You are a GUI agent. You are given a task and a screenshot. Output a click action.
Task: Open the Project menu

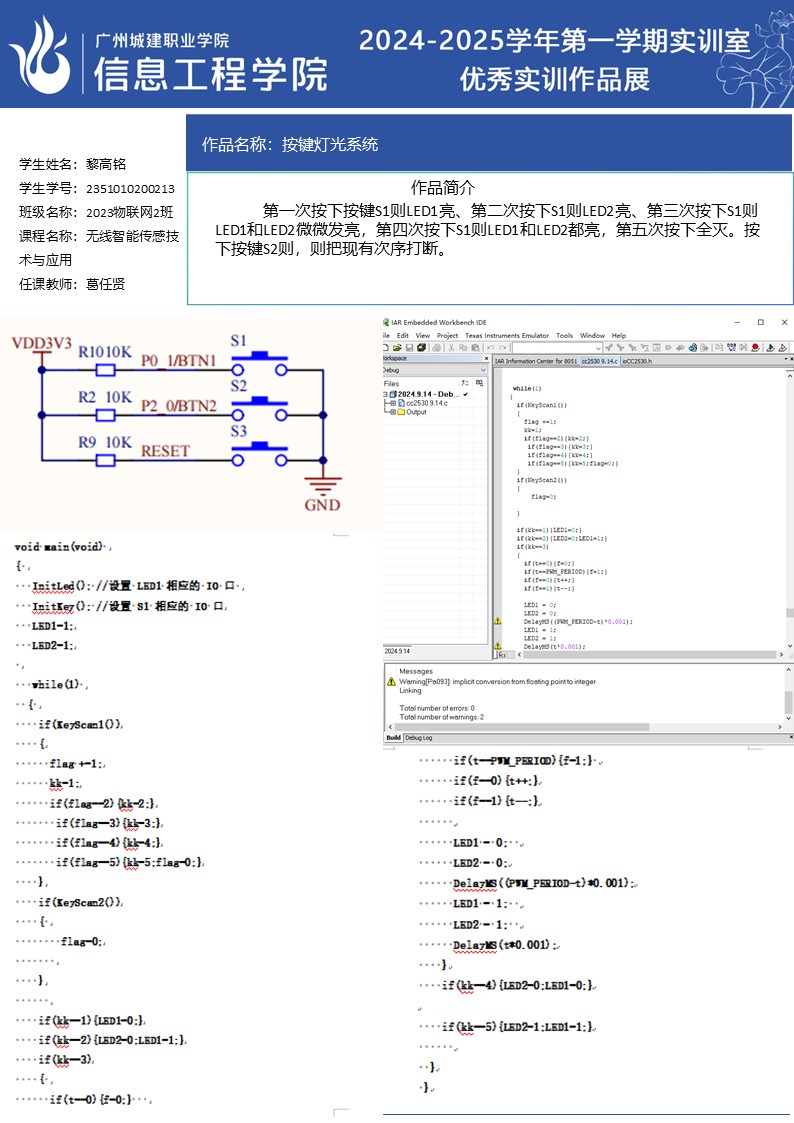tap(447, 336)
